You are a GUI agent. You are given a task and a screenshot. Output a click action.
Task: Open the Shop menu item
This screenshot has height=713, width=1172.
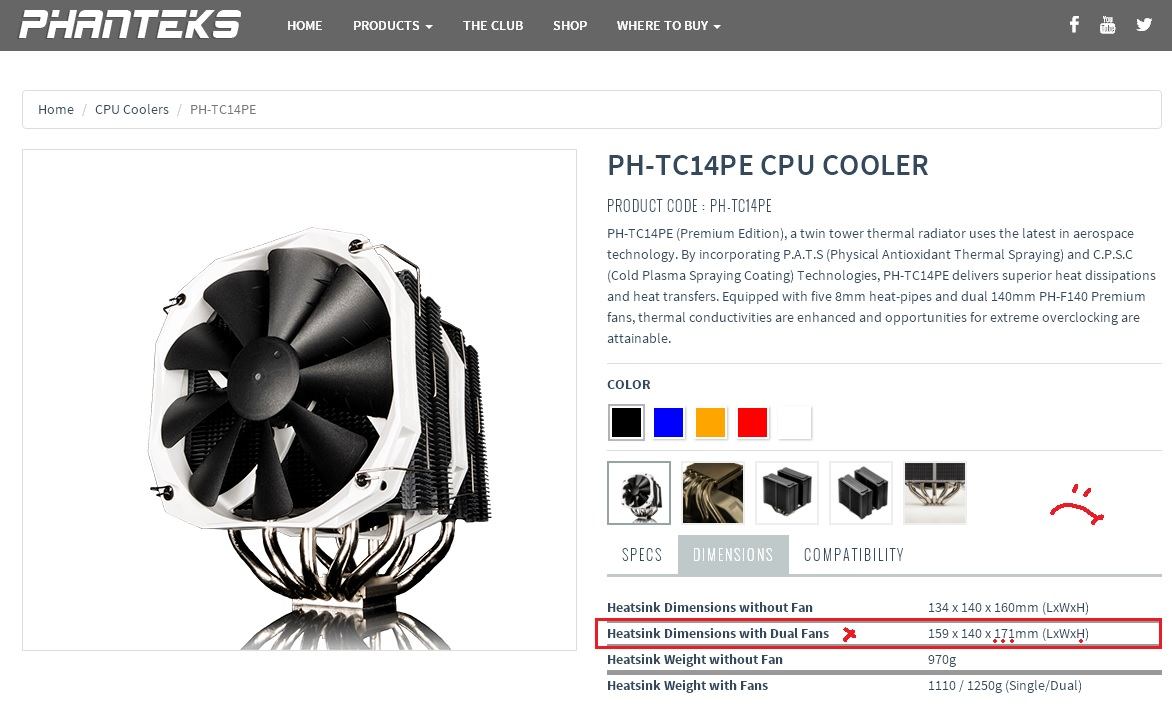(x=570, y=25)
